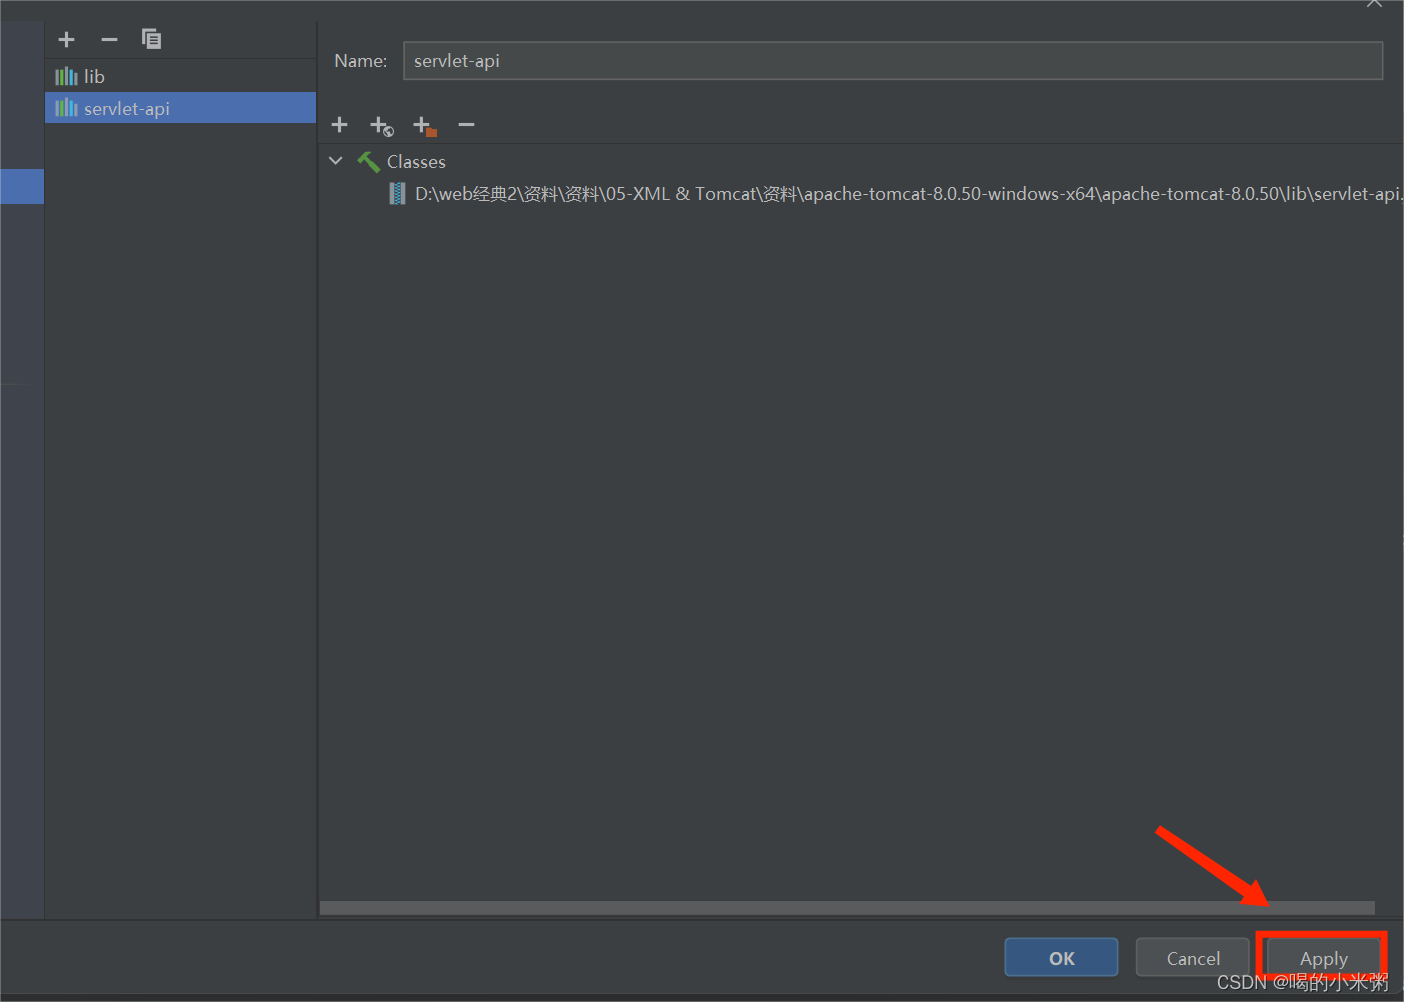
Task: Edit the library Name field
Action: (893, 61)
